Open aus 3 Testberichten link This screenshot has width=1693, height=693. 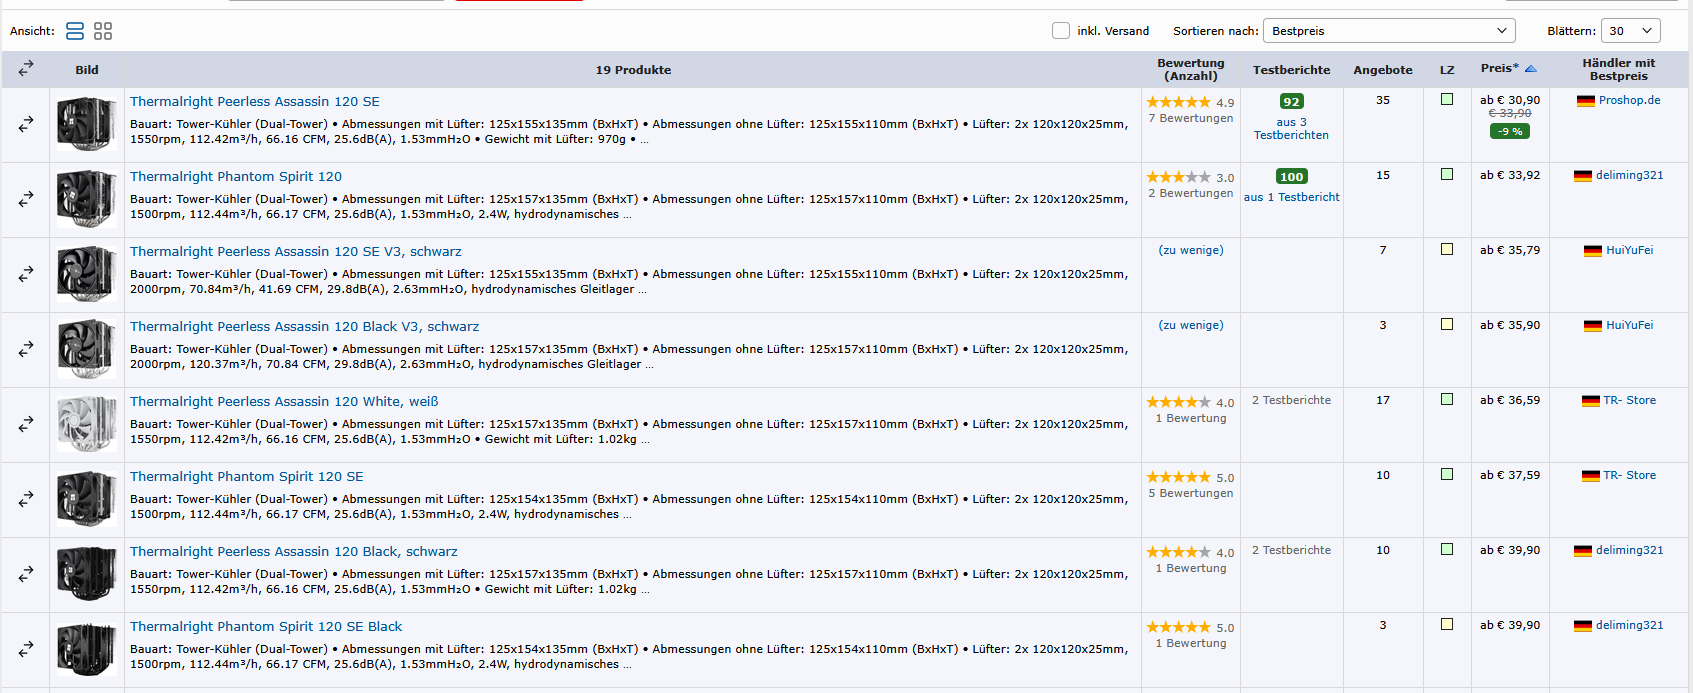tap(1291, 128)
